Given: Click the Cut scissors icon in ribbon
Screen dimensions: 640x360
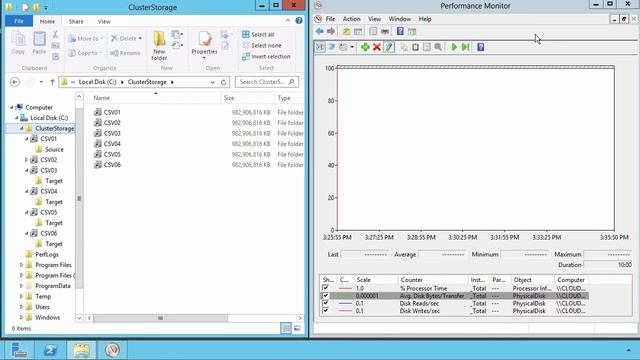Looking at the screenshot, I should 55,34.
